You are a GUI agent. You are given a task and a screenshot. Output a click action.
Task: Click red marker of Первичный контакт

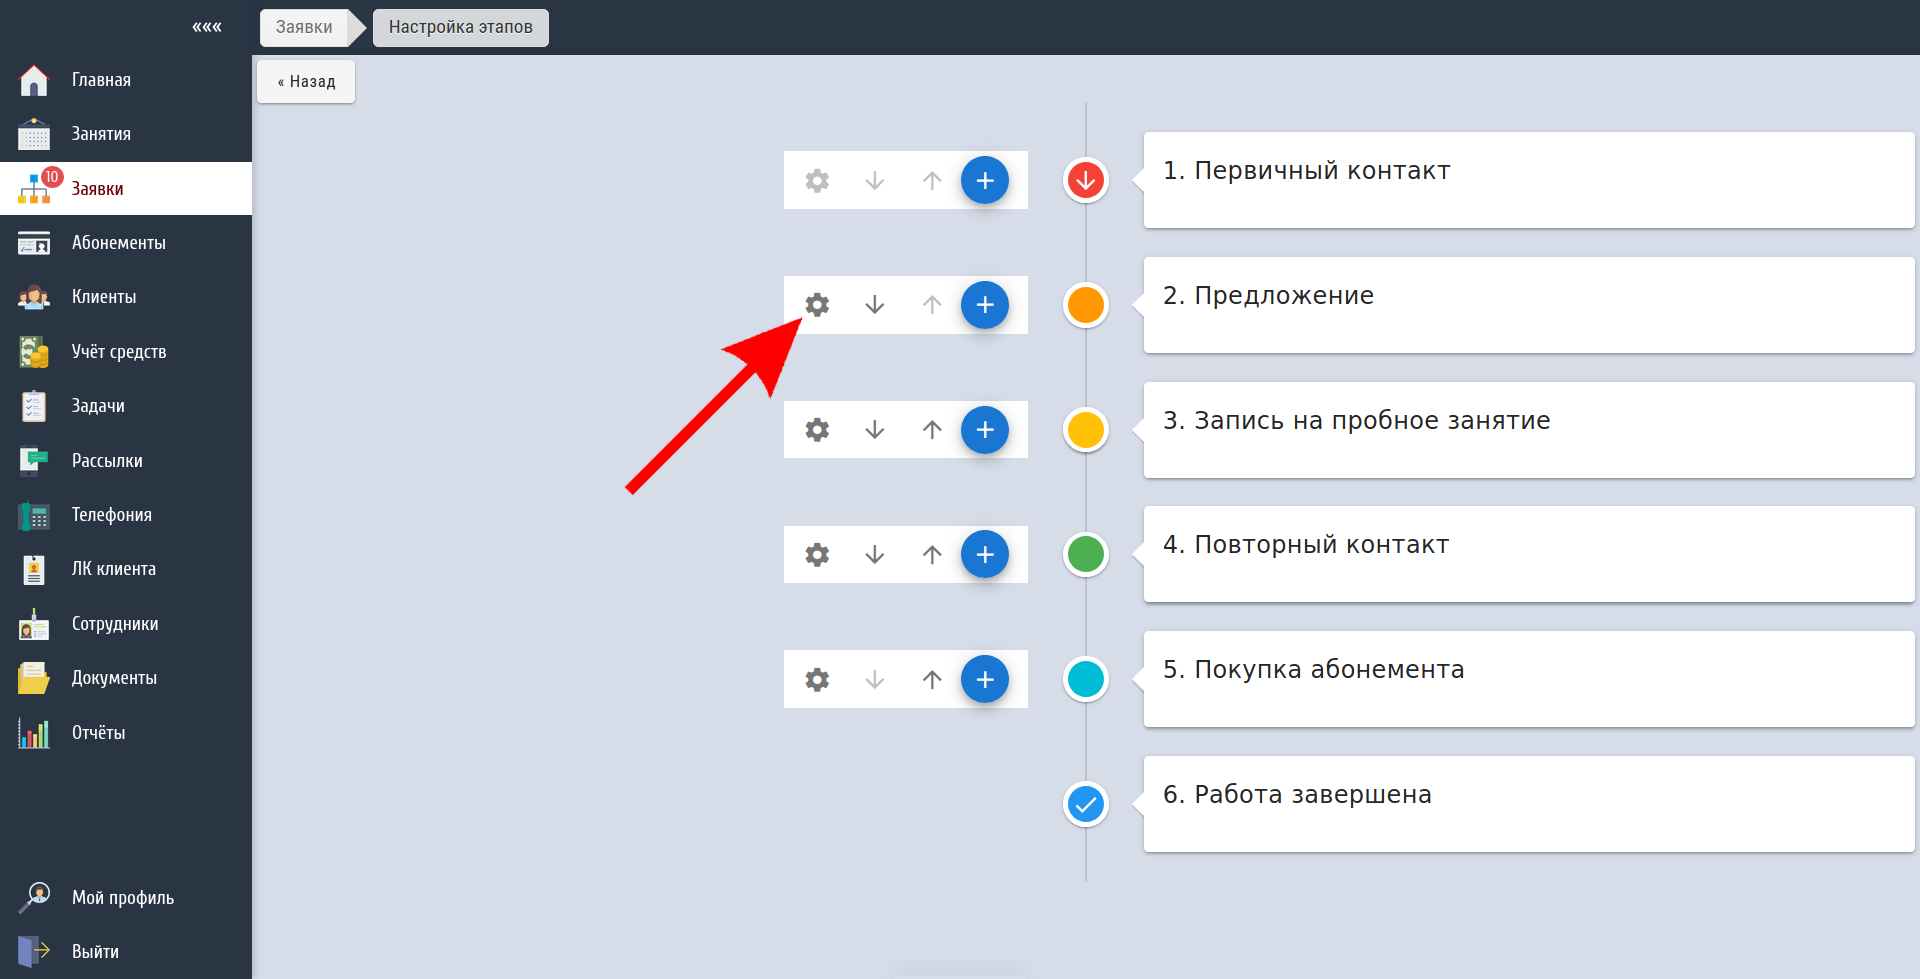click(1086, 181)
